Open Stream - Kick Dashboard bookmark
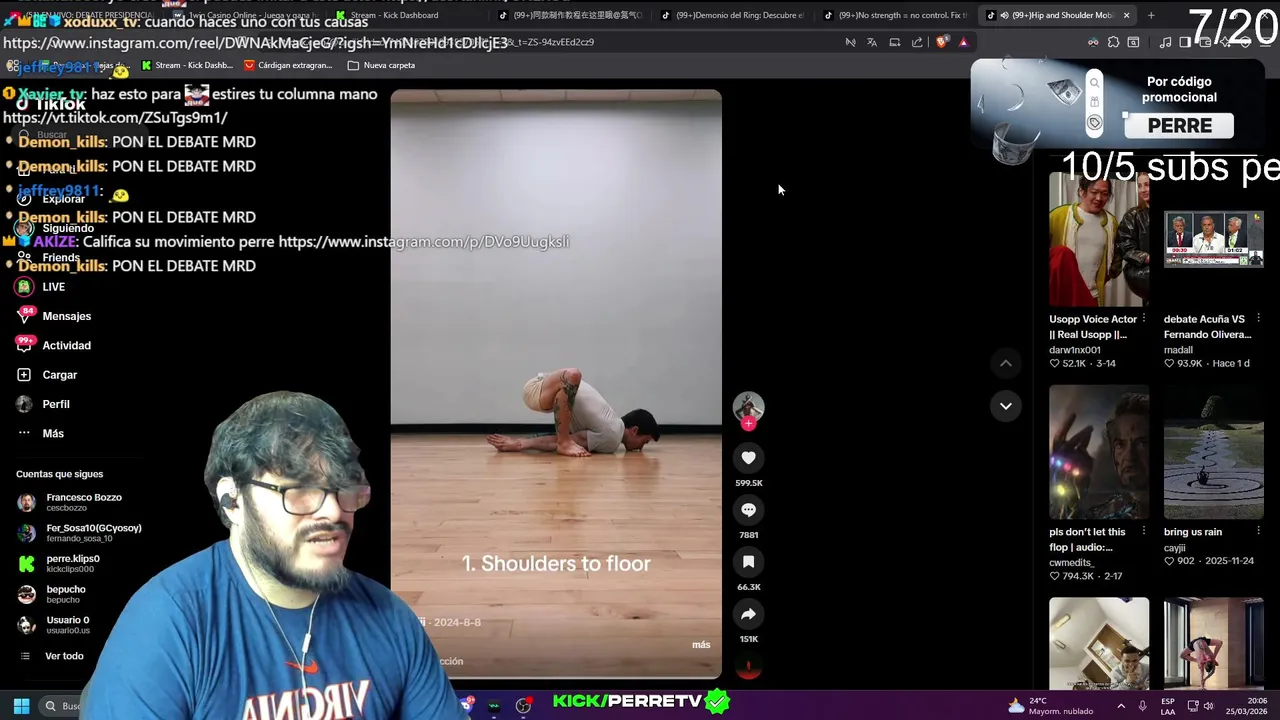The height and width of the screenshot is (720, 1280). click(x=187, y=65)
